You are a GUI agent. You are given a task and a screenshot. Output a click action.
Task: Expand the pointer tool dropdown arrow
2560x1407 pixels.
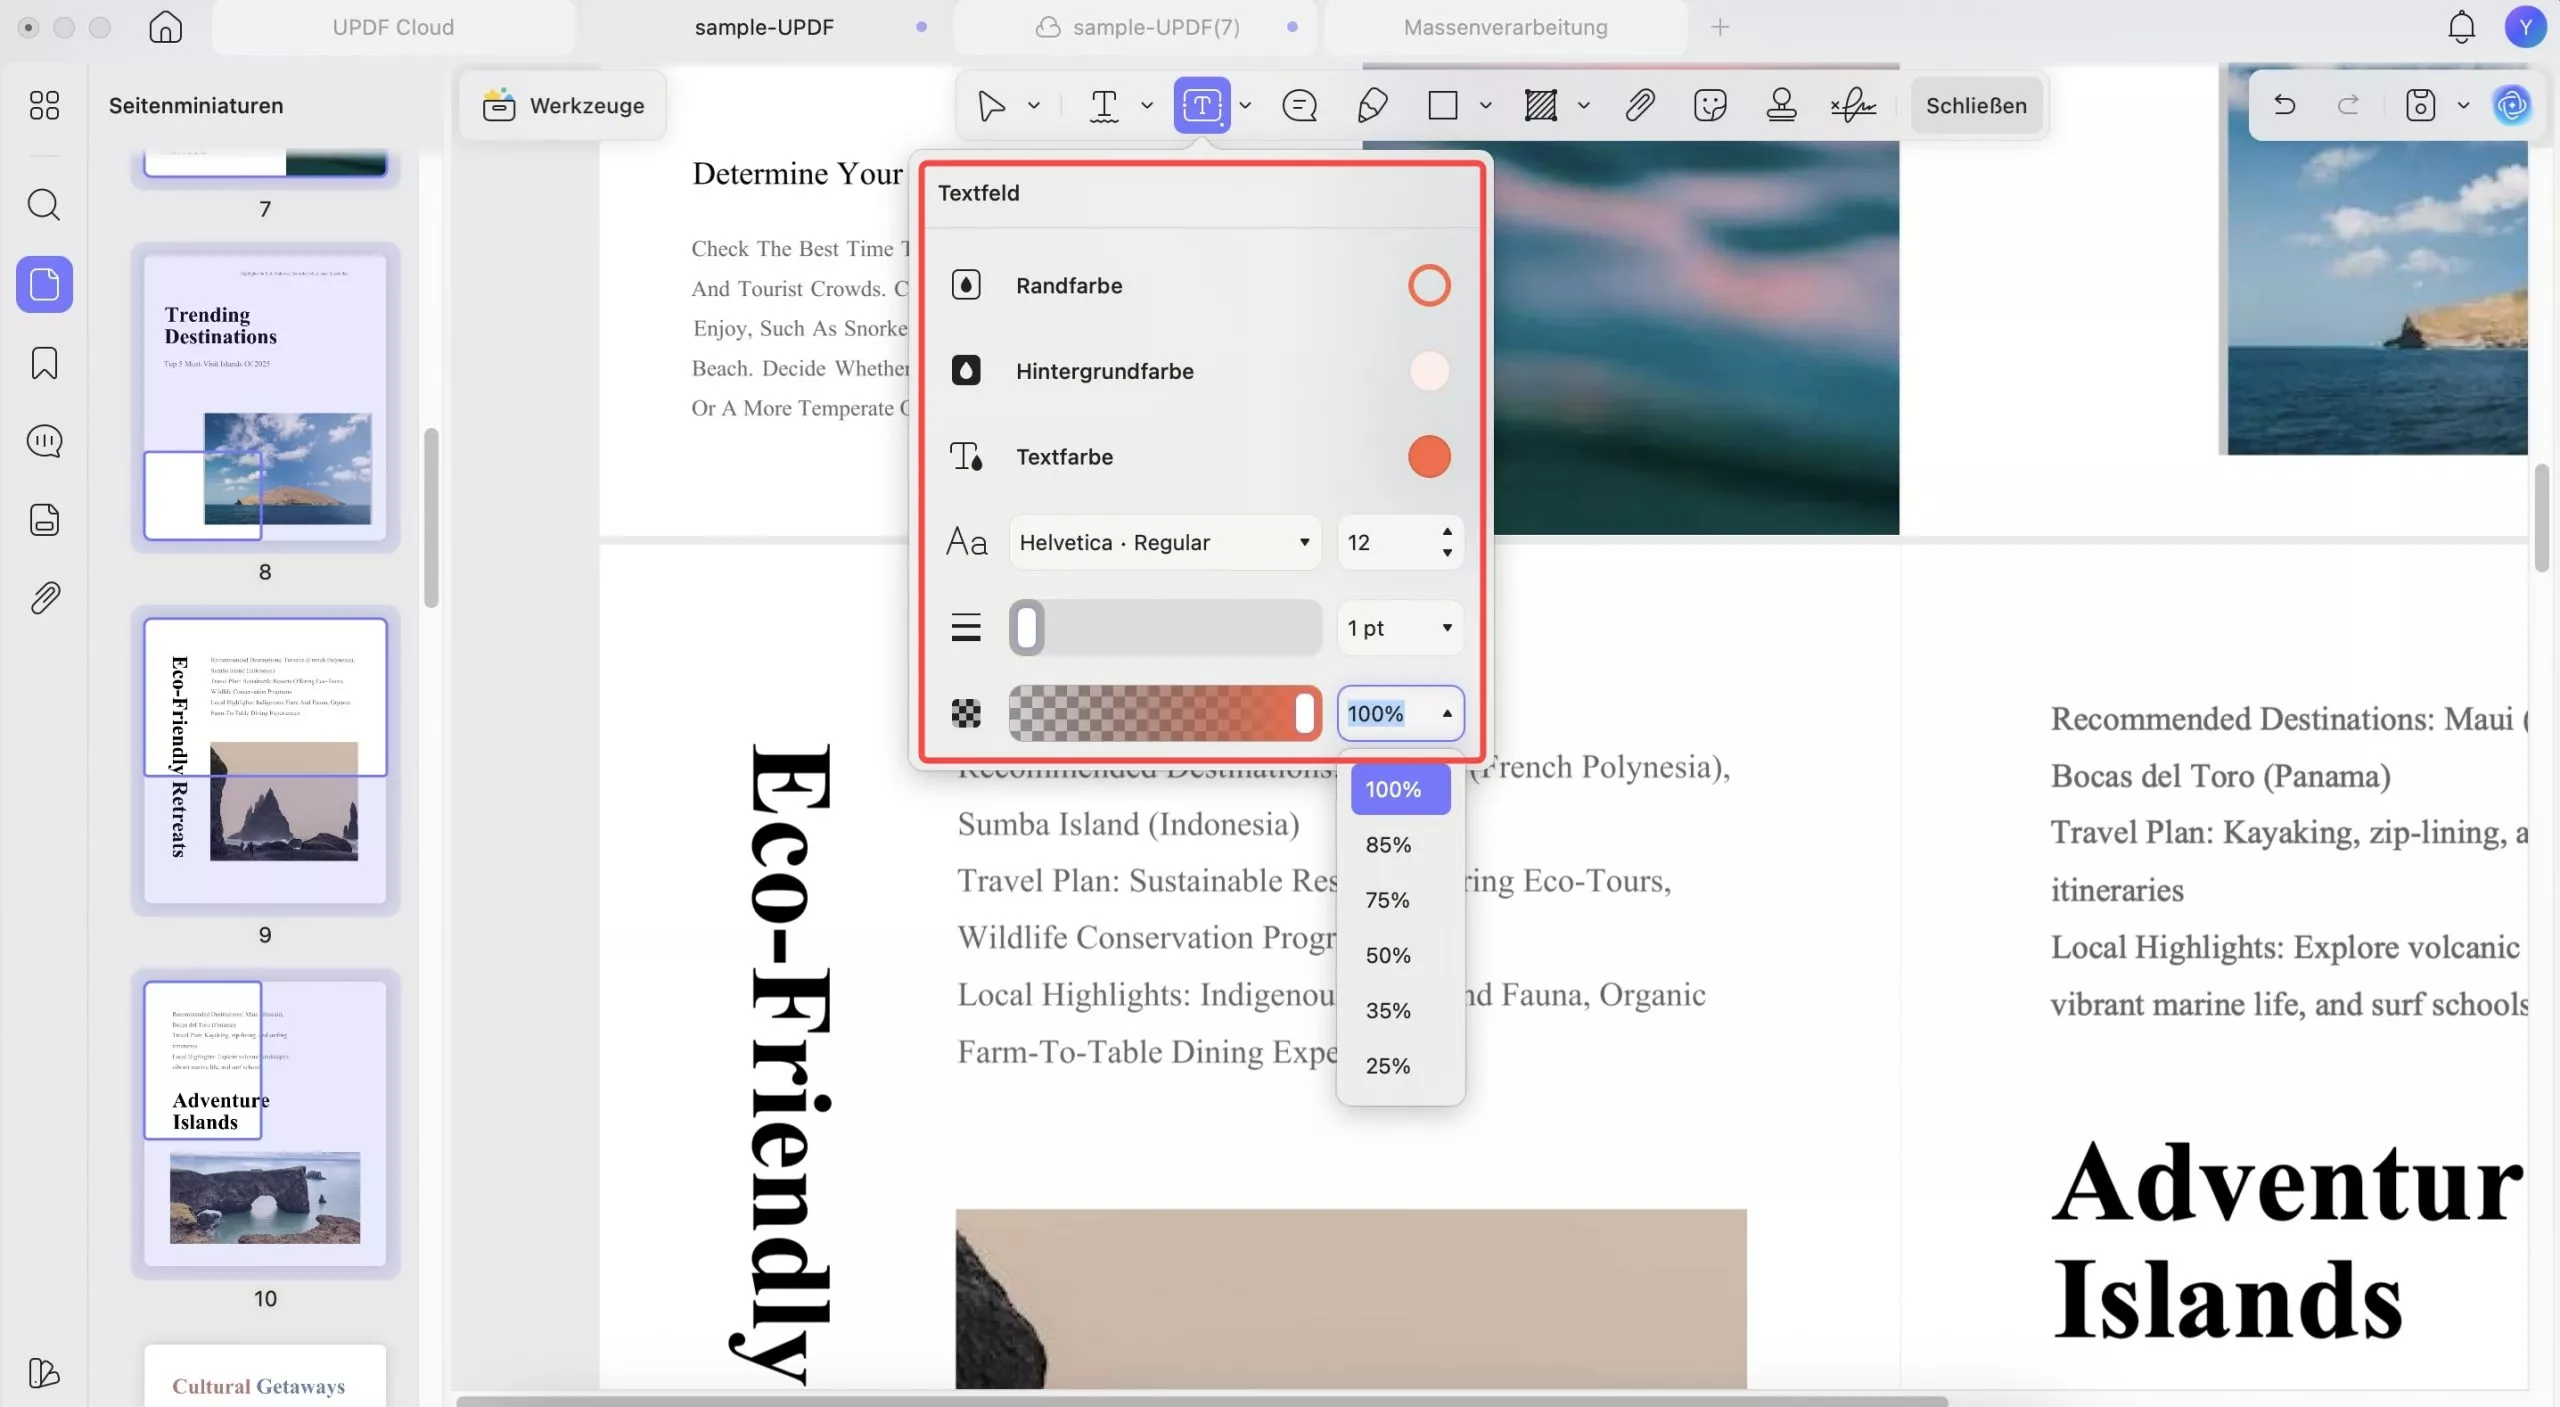pyautogui.click(x=1034, y=105)
